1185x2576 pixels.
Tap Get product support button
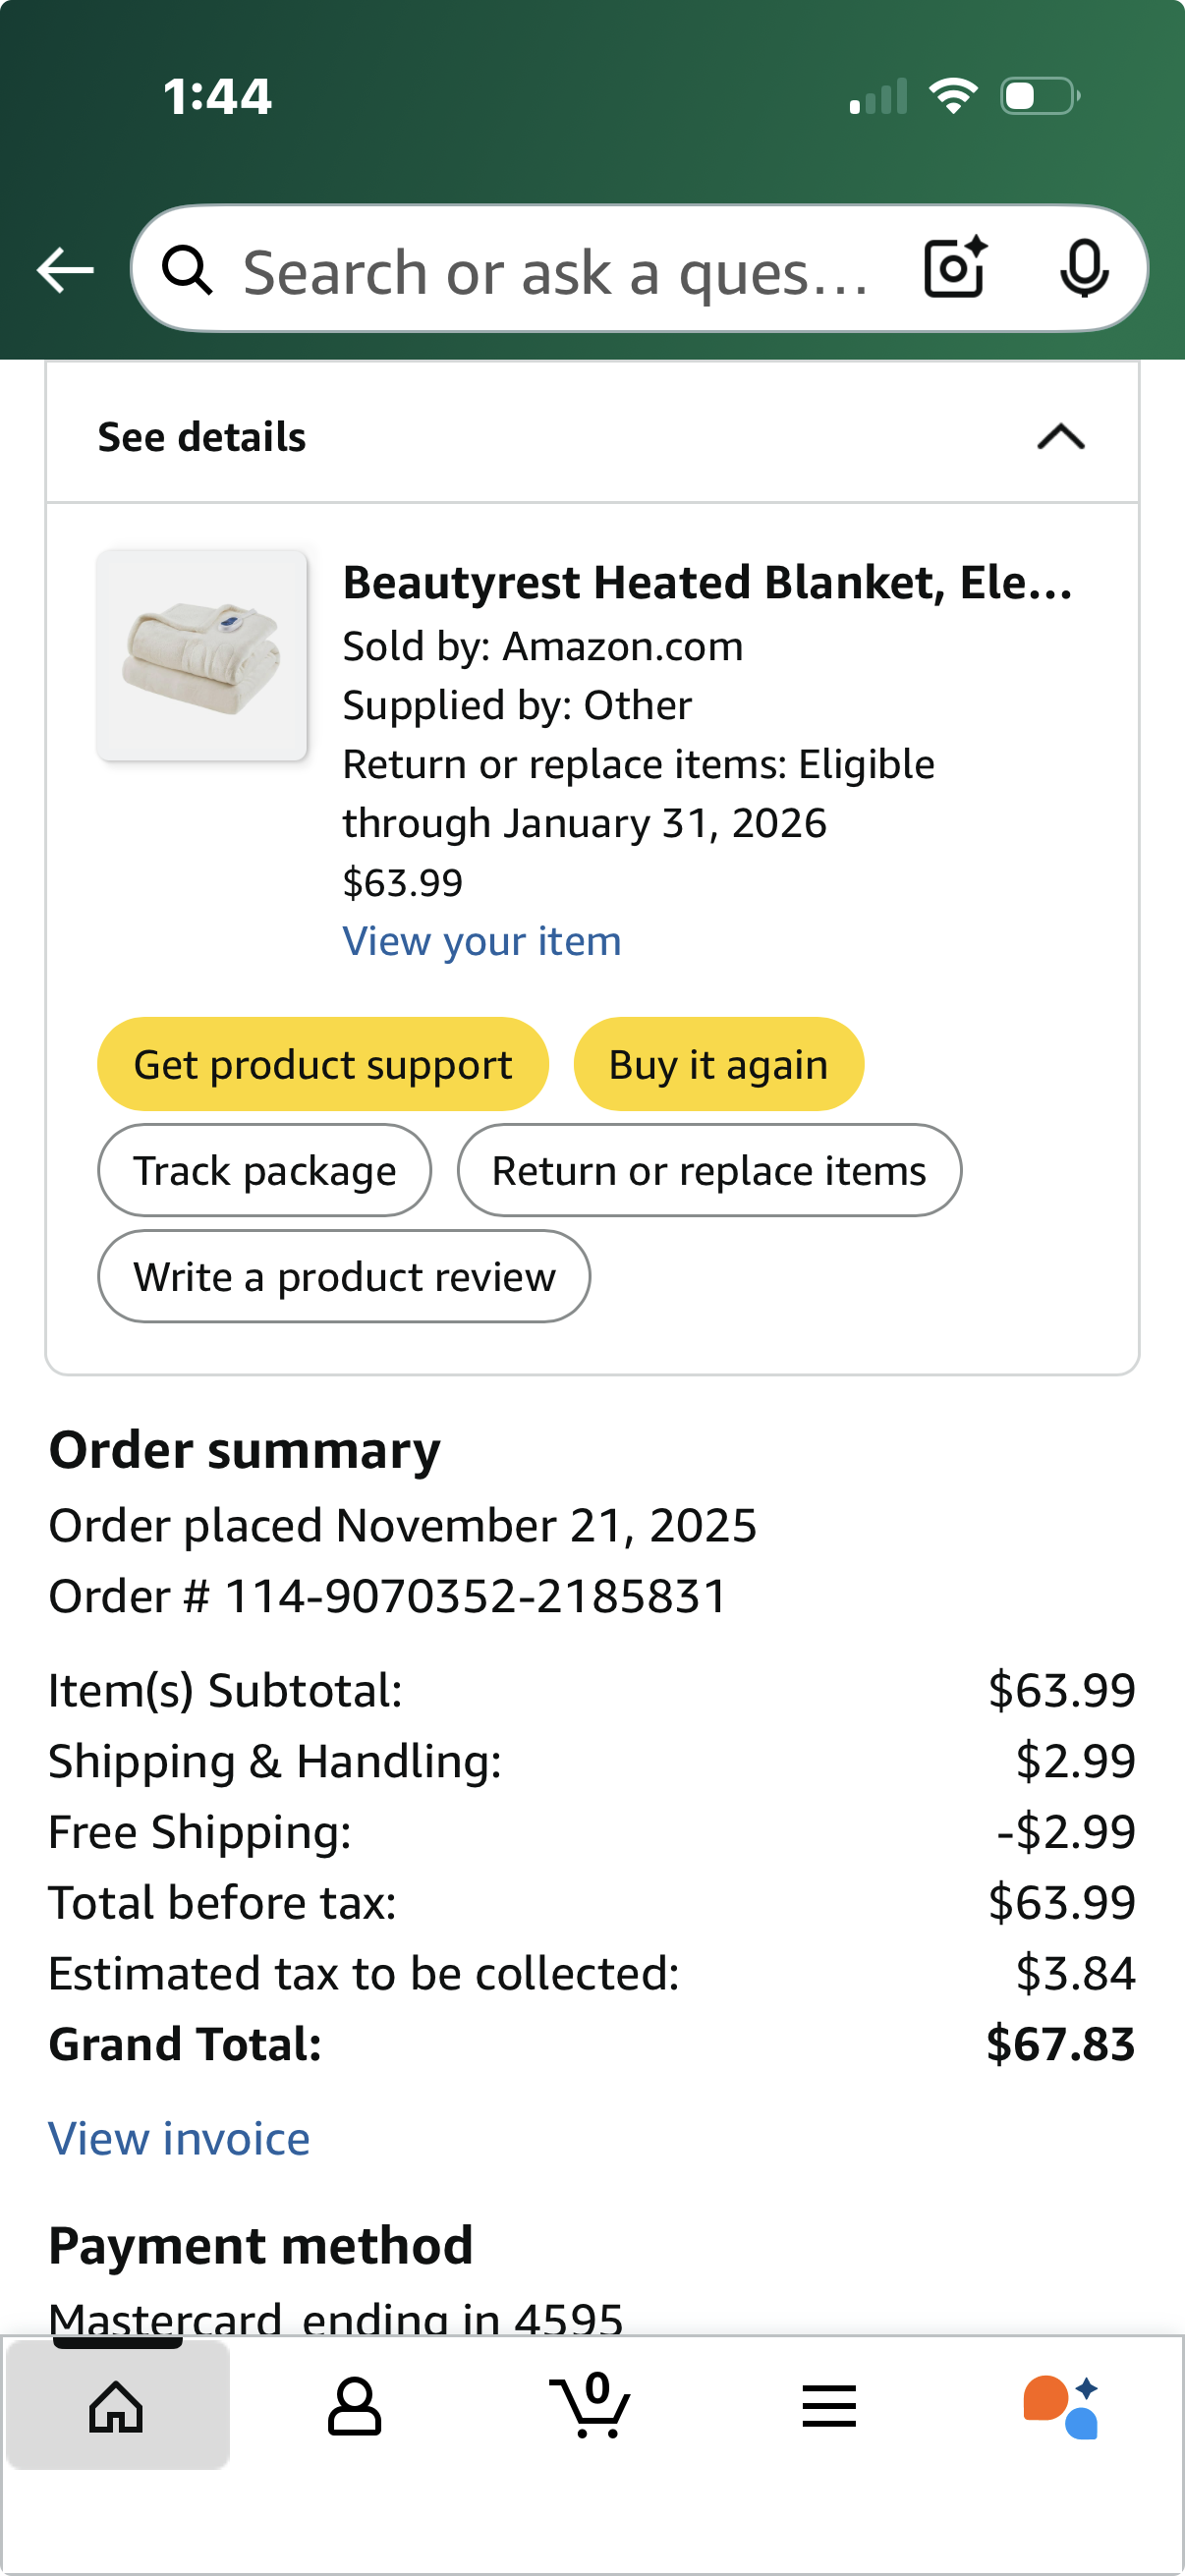coord(323,1064)
